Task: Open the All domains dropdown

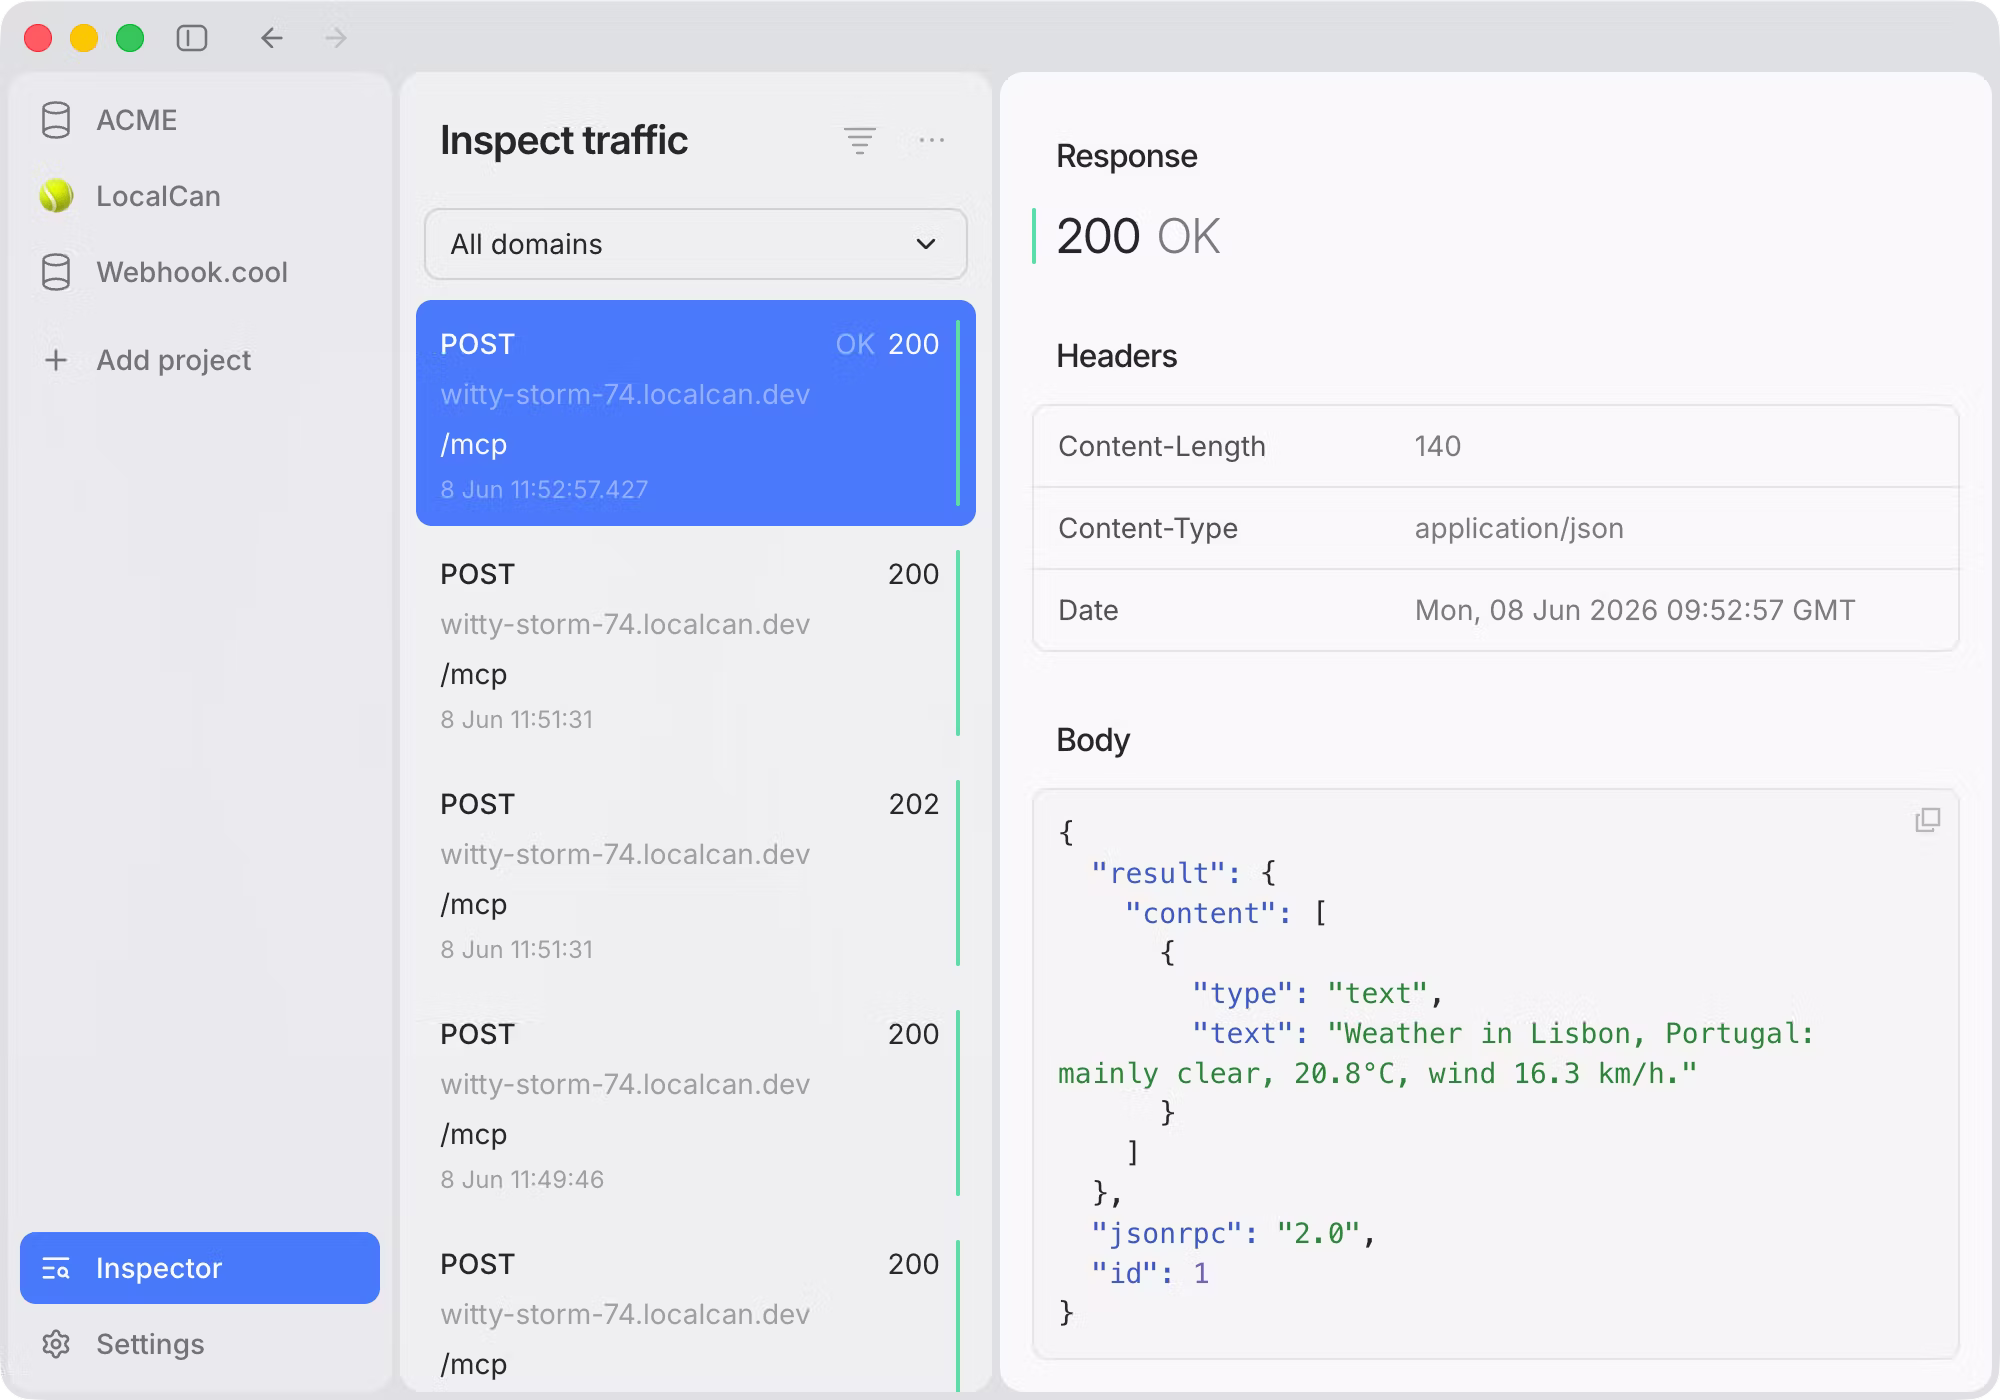Action: pos(695,244)
